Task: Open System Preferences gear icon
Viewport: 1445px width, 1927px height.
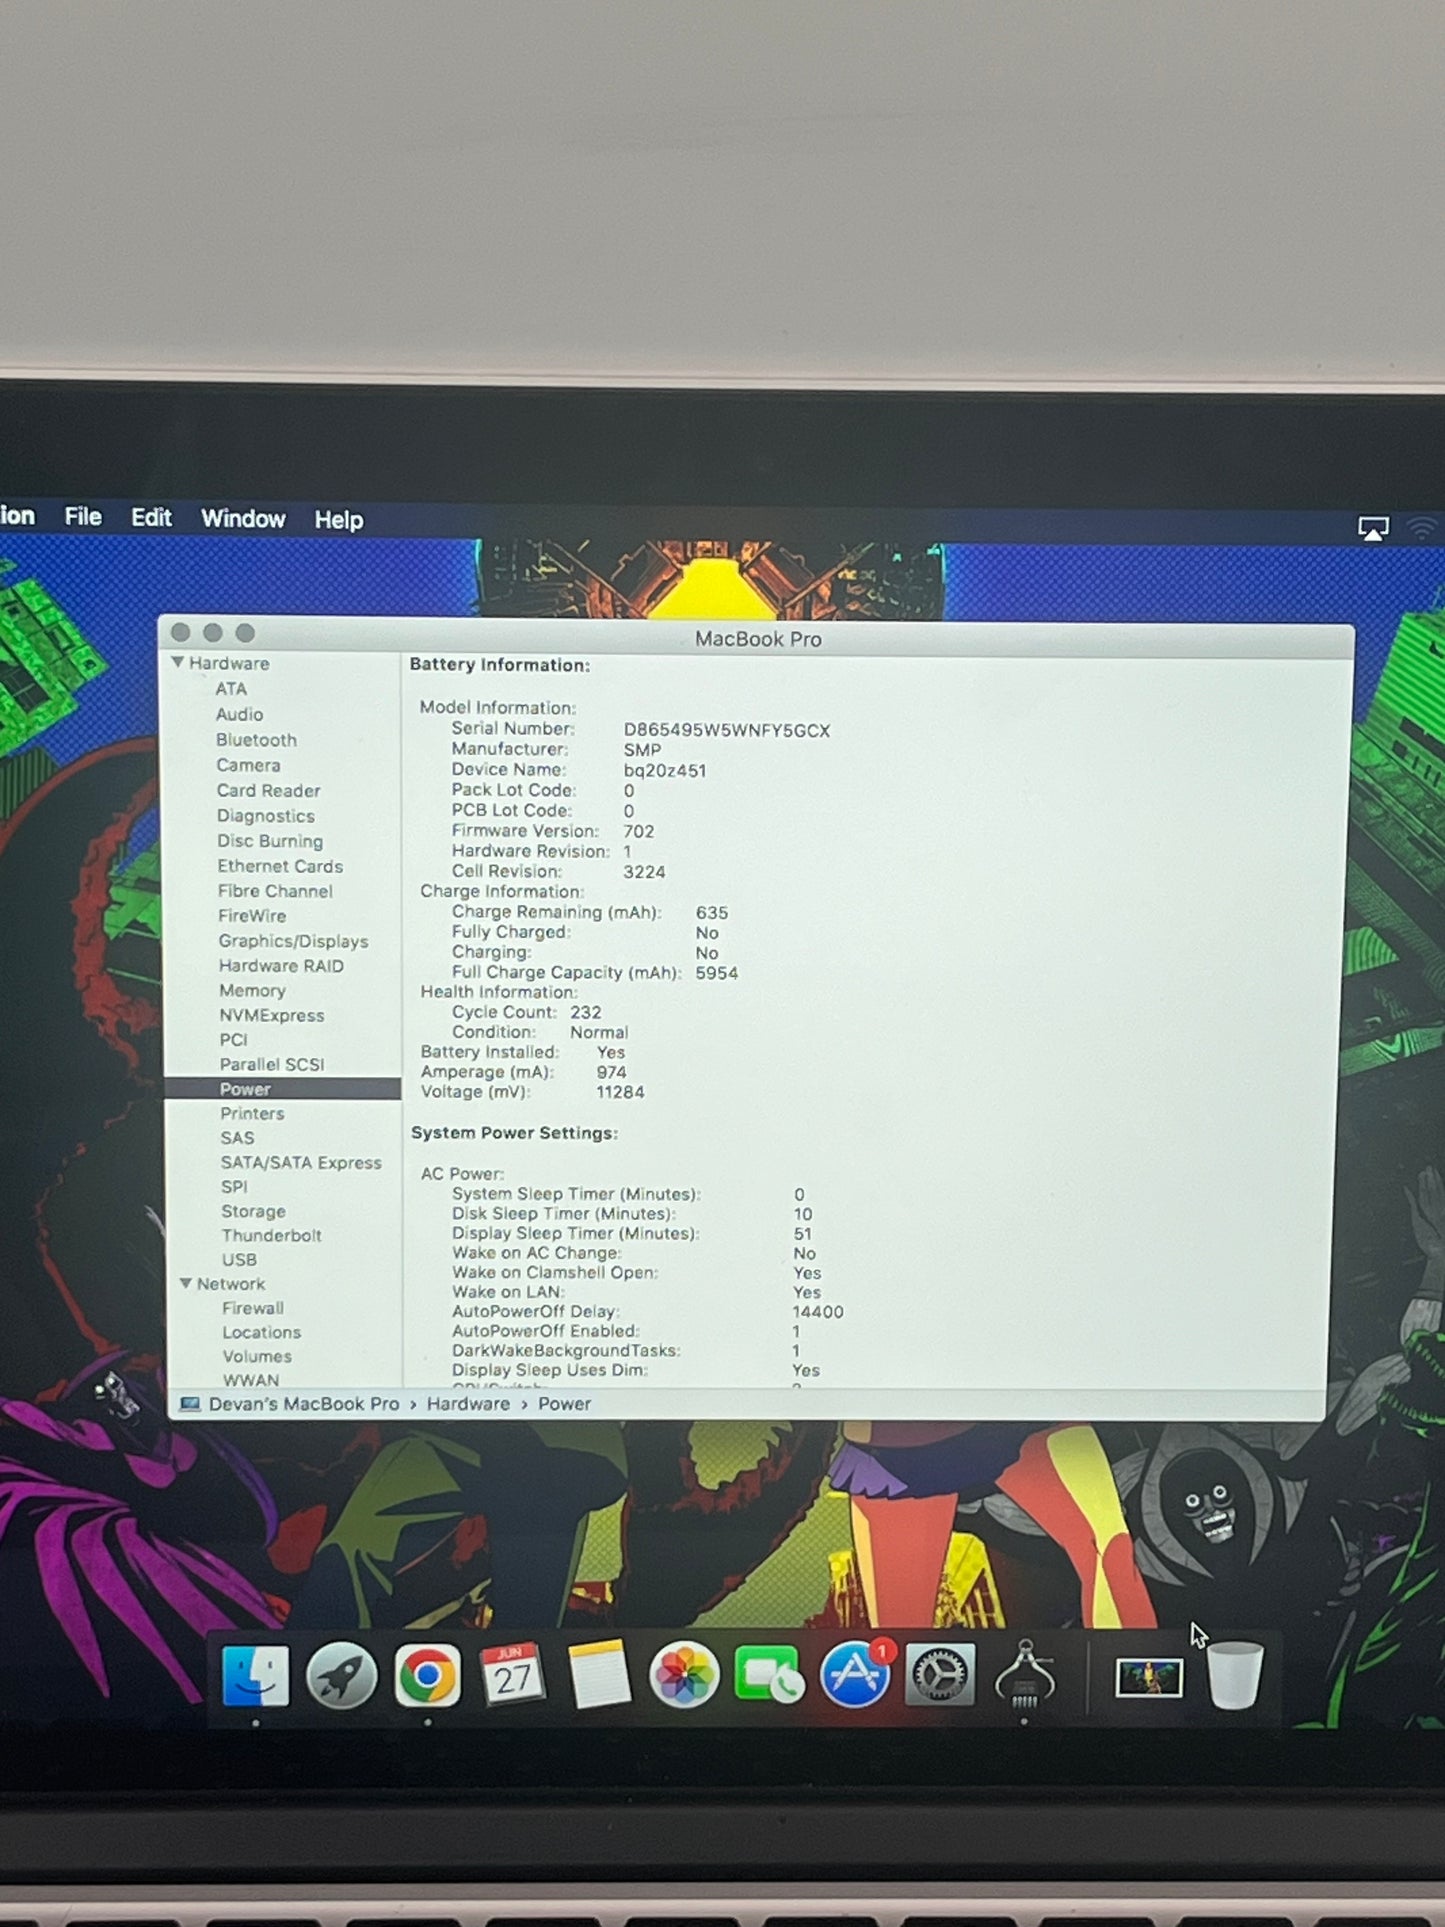Action: tap(939, 1675)
